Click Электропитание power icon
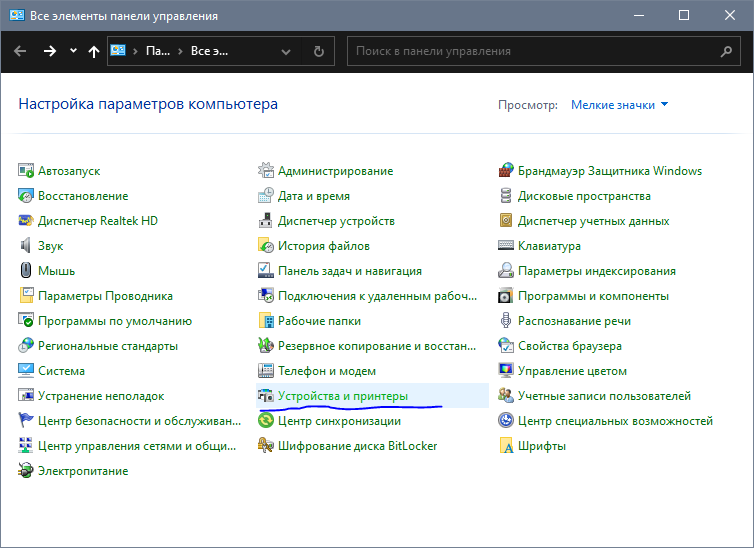754x548 pixels. [x=25, y=471]
